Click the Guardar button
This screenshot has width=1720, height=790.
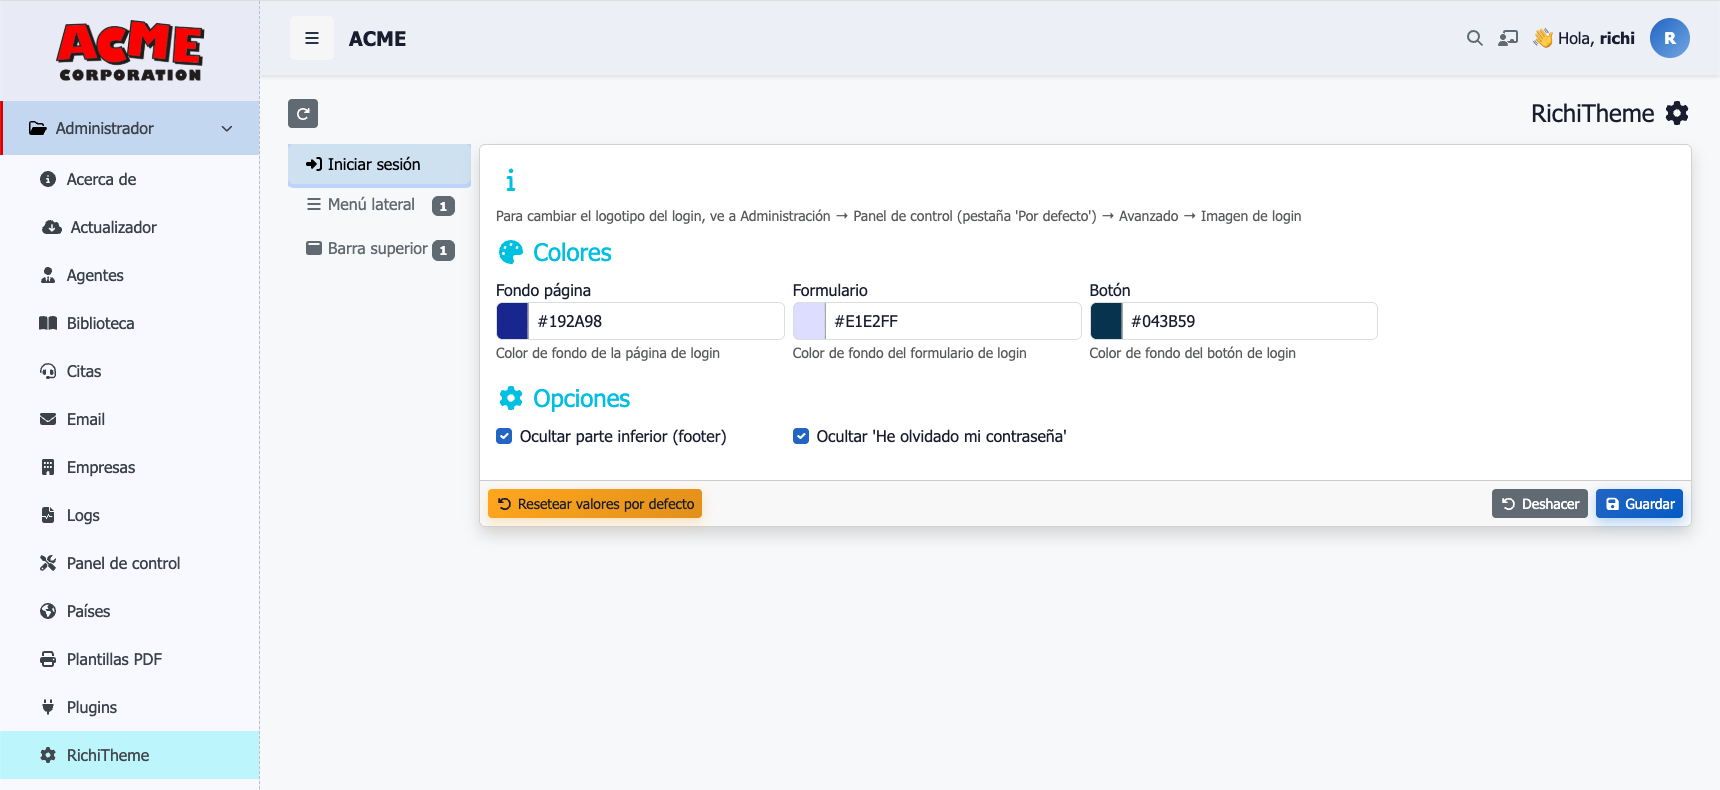[1639, 504]
